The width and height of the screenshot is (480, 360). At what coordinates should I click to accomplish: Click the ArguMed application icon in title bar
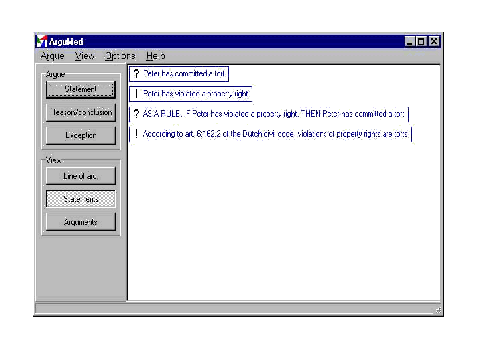[x=42, y=41]
